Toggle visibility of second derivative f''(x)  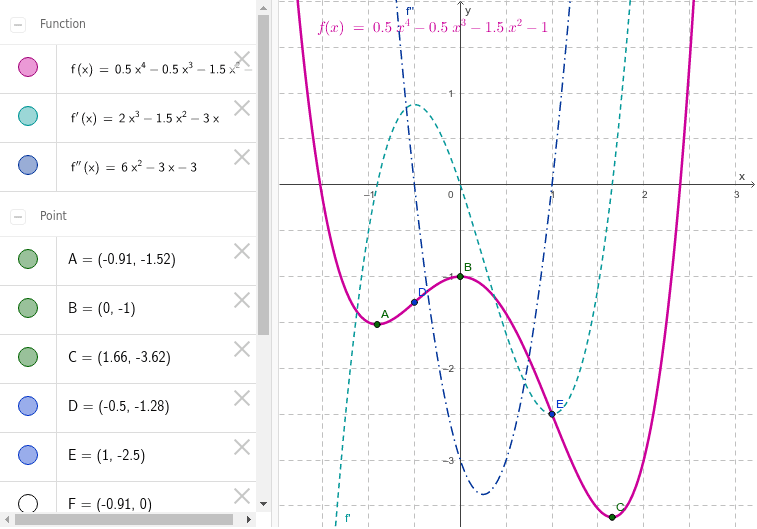28,165
